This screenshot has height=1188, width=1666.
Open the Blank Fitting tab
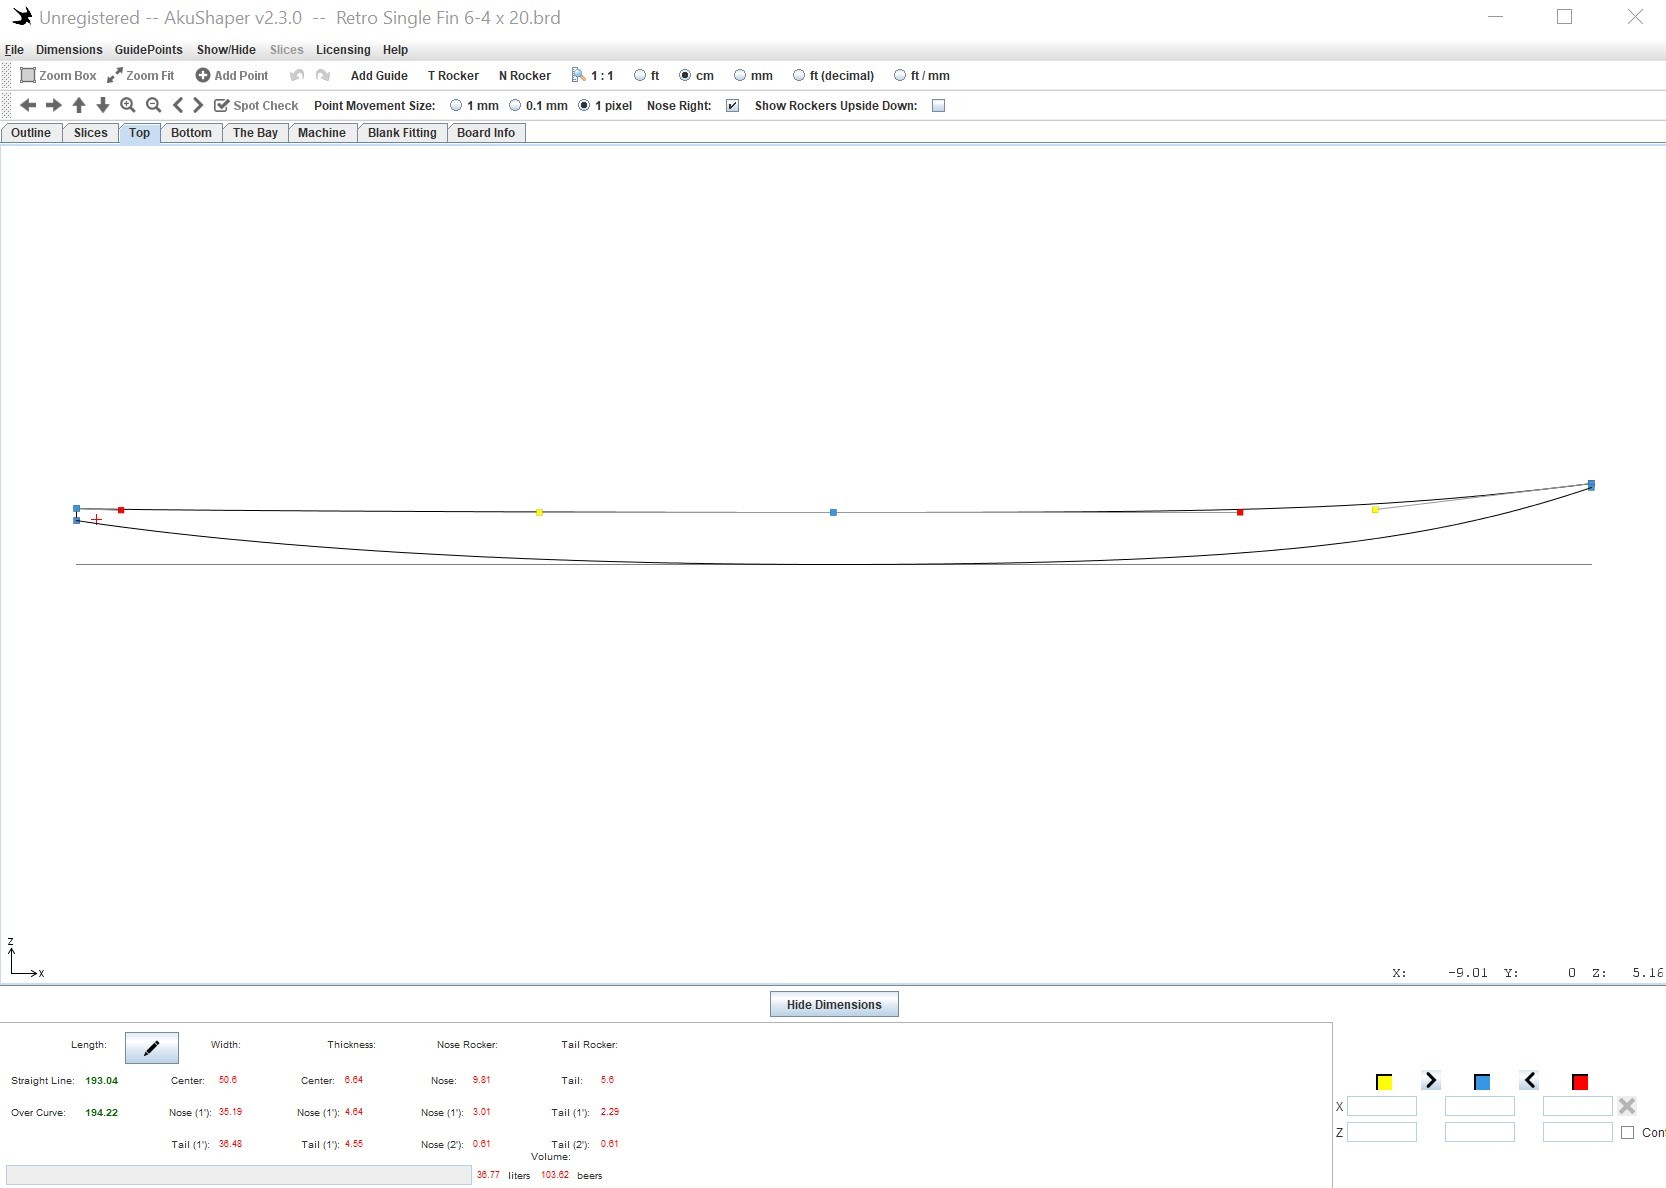pos(402,133)
